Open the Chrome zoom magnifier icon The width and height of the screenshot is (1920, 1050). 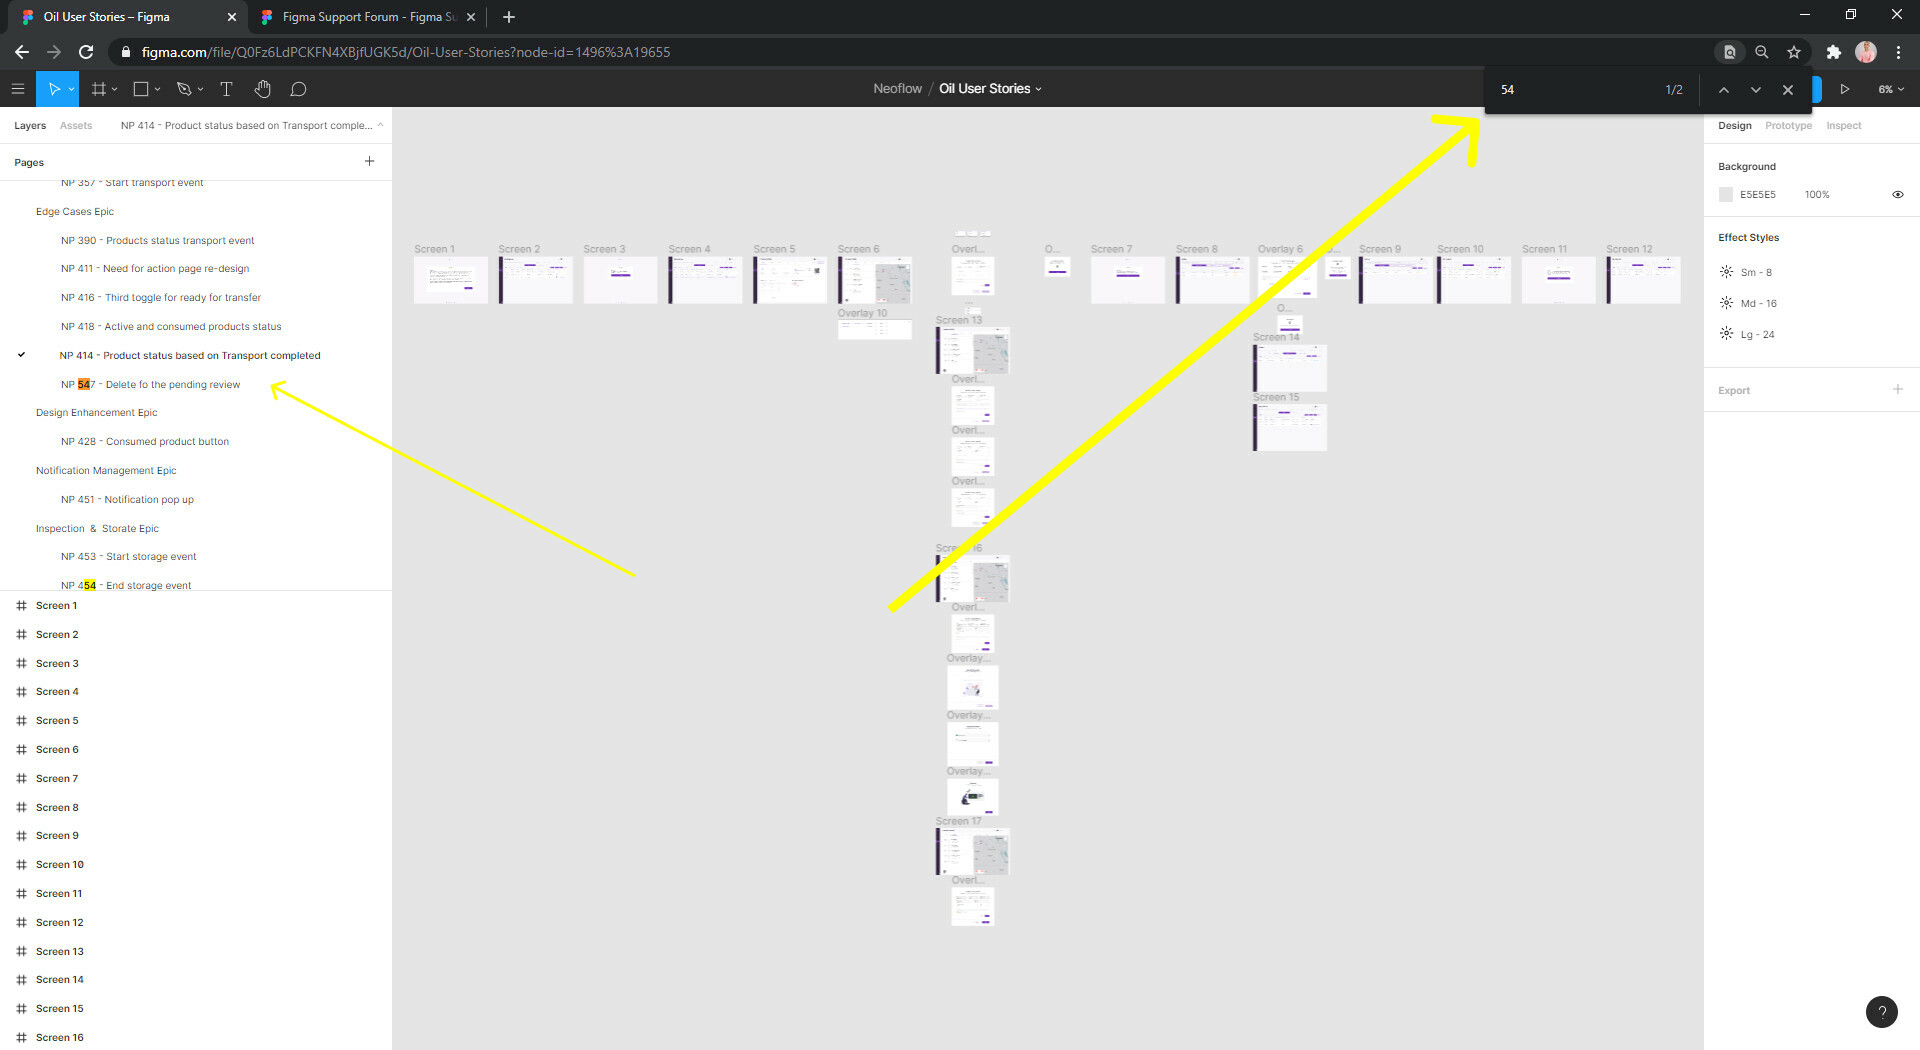point(1762,52)
